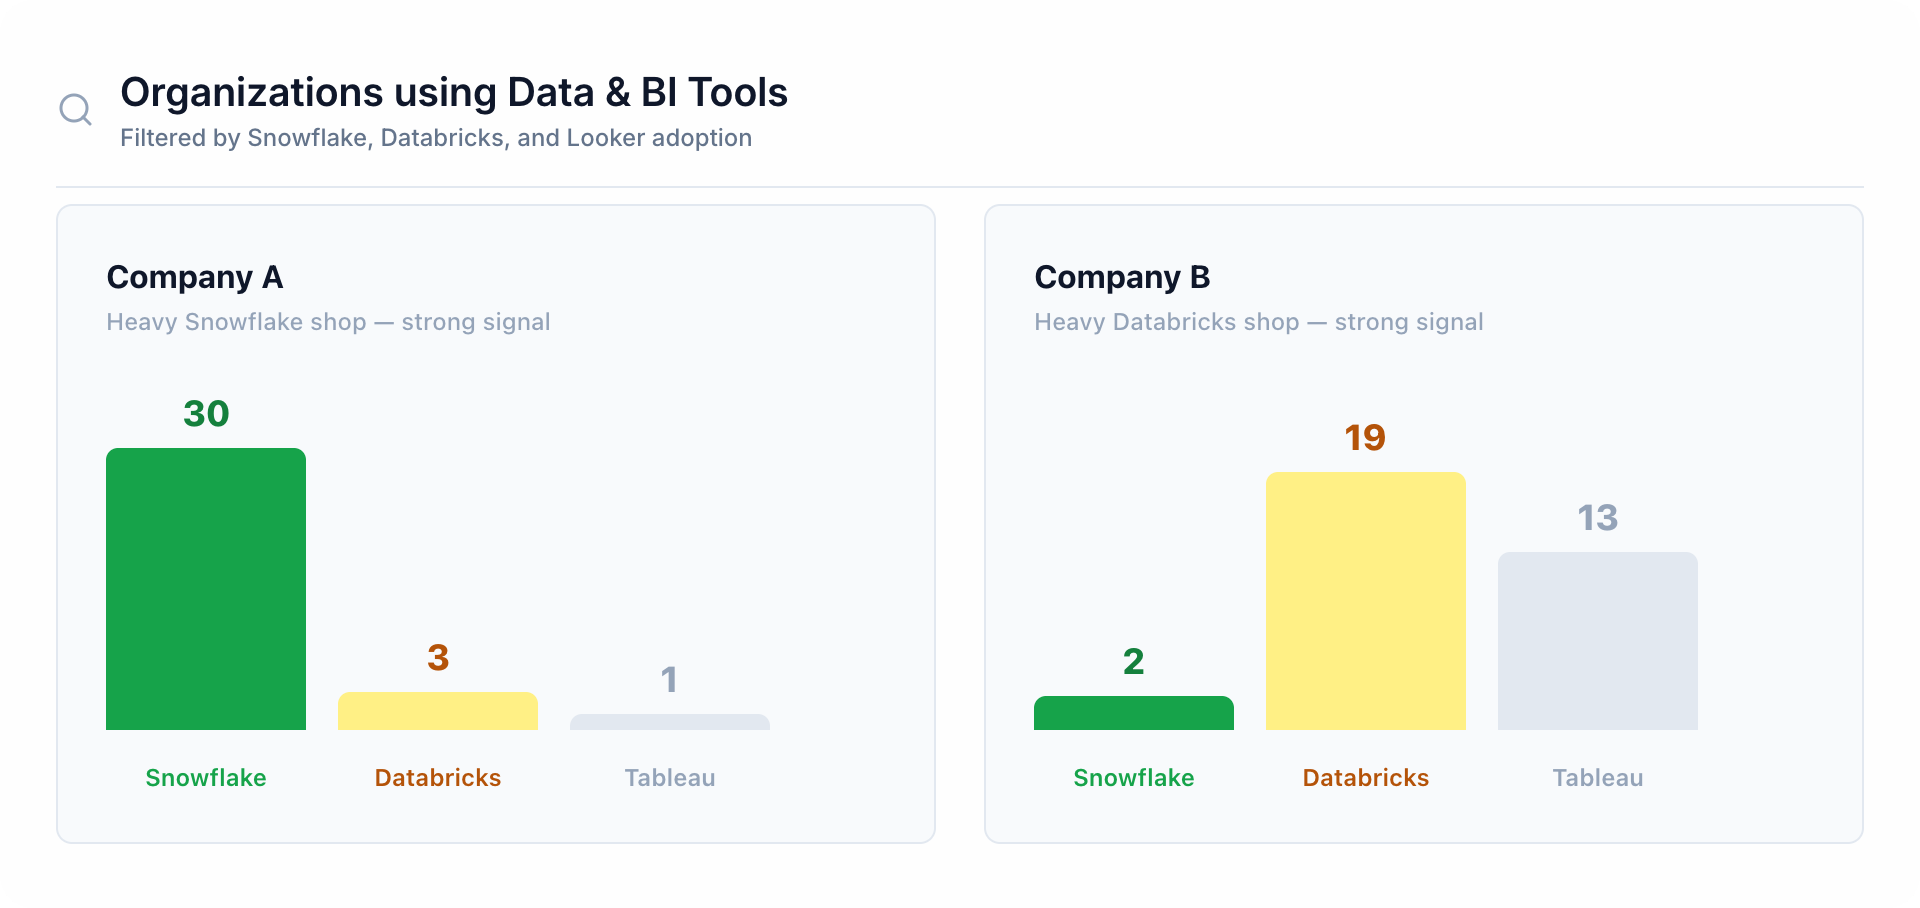Click Company B's yellow Databricks bar
The width and height of the screenshot is (1920, 908).
pos(1366,601)
